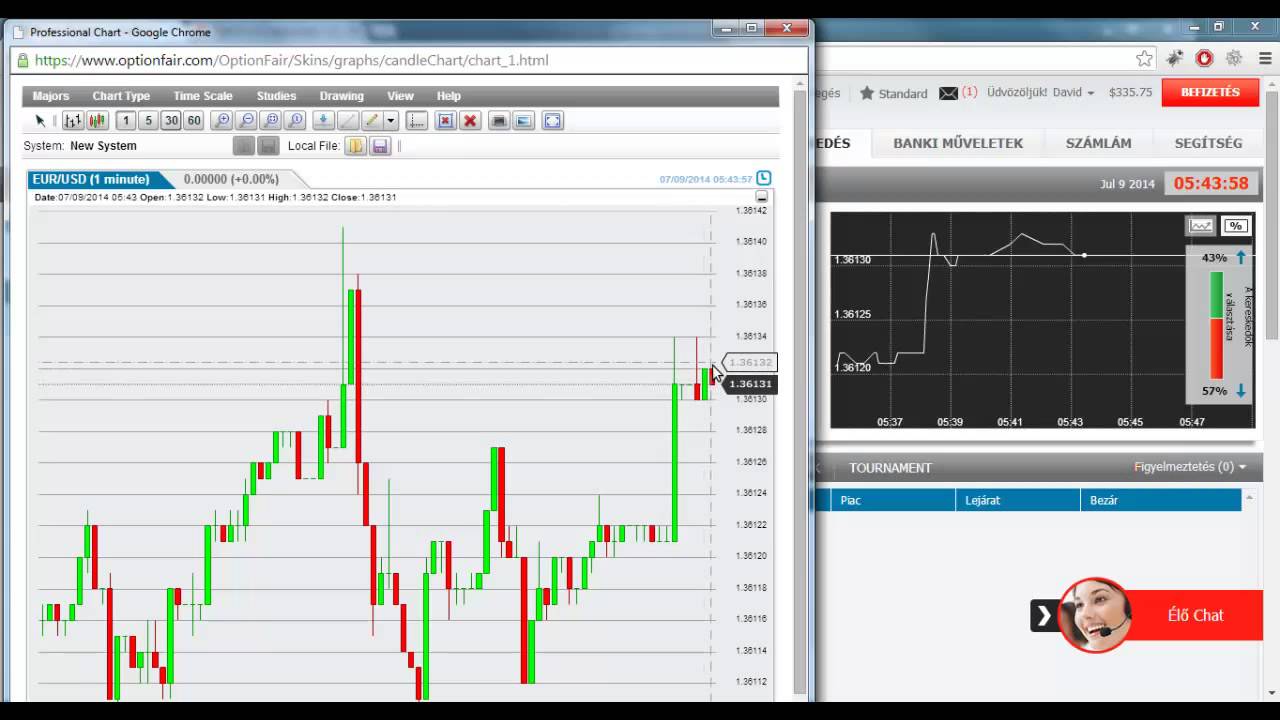Open the SEGÍTSÉG tab

click(x=1208, y=143)
